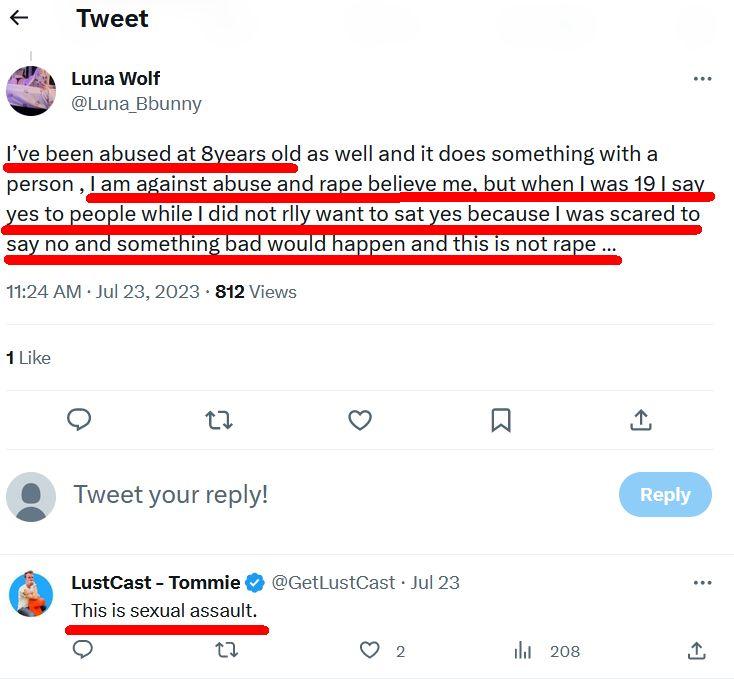Click the back arrow next to Tweet
734x679 pixels.
19,18
